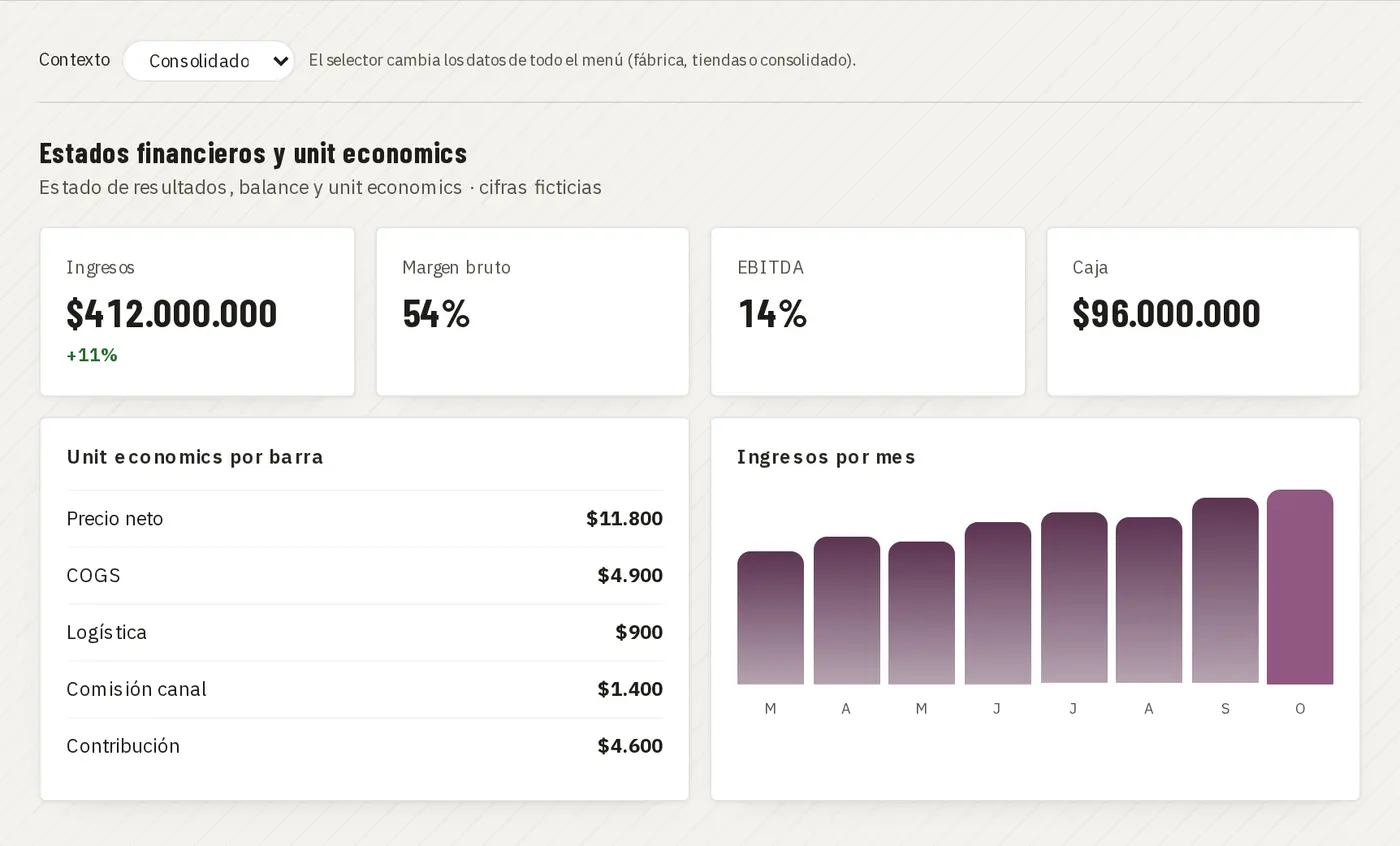Viewport: 1400px width, 846px height.
Task: Select the "Logística" row label
Action: 107,632
